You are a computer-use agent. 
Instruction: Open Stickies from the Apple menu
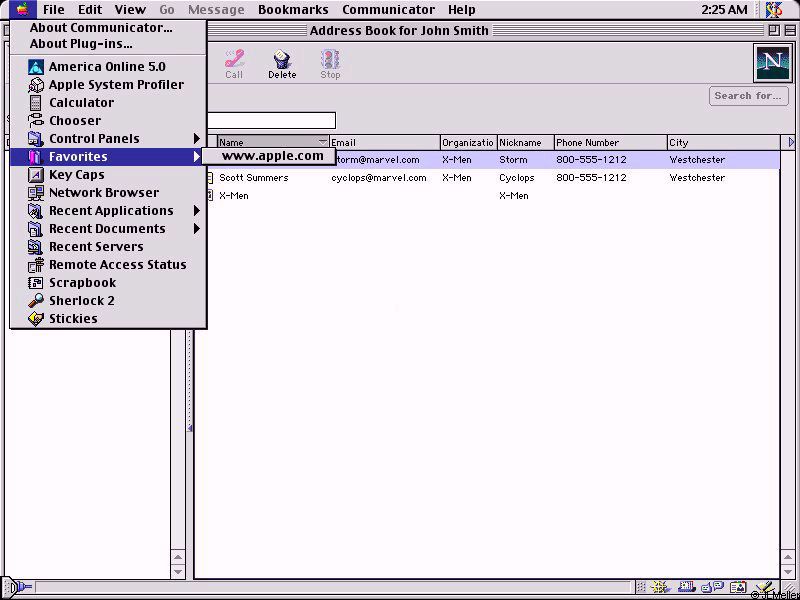click(x=73, y=319)
